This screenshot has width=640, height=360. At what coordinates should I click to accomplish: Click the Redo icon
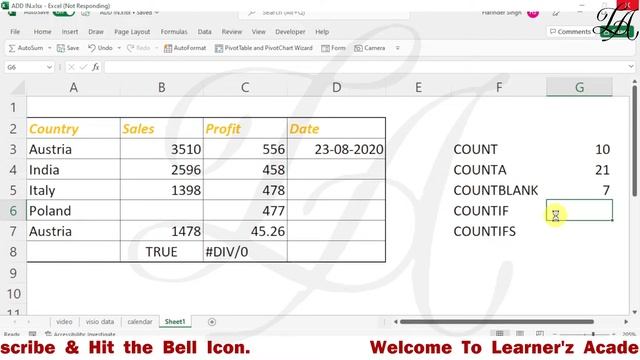coord(131,48)
